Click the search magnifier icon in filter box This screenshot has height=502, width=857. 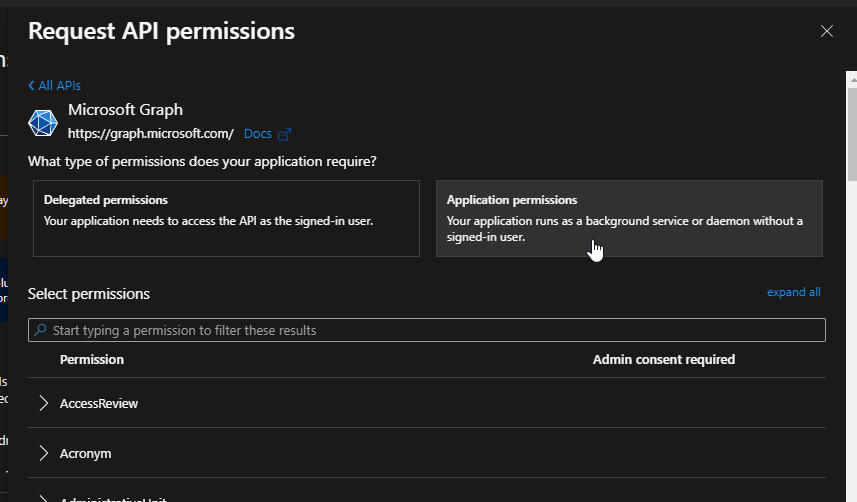pyautogui.click(x=40, y=330)
